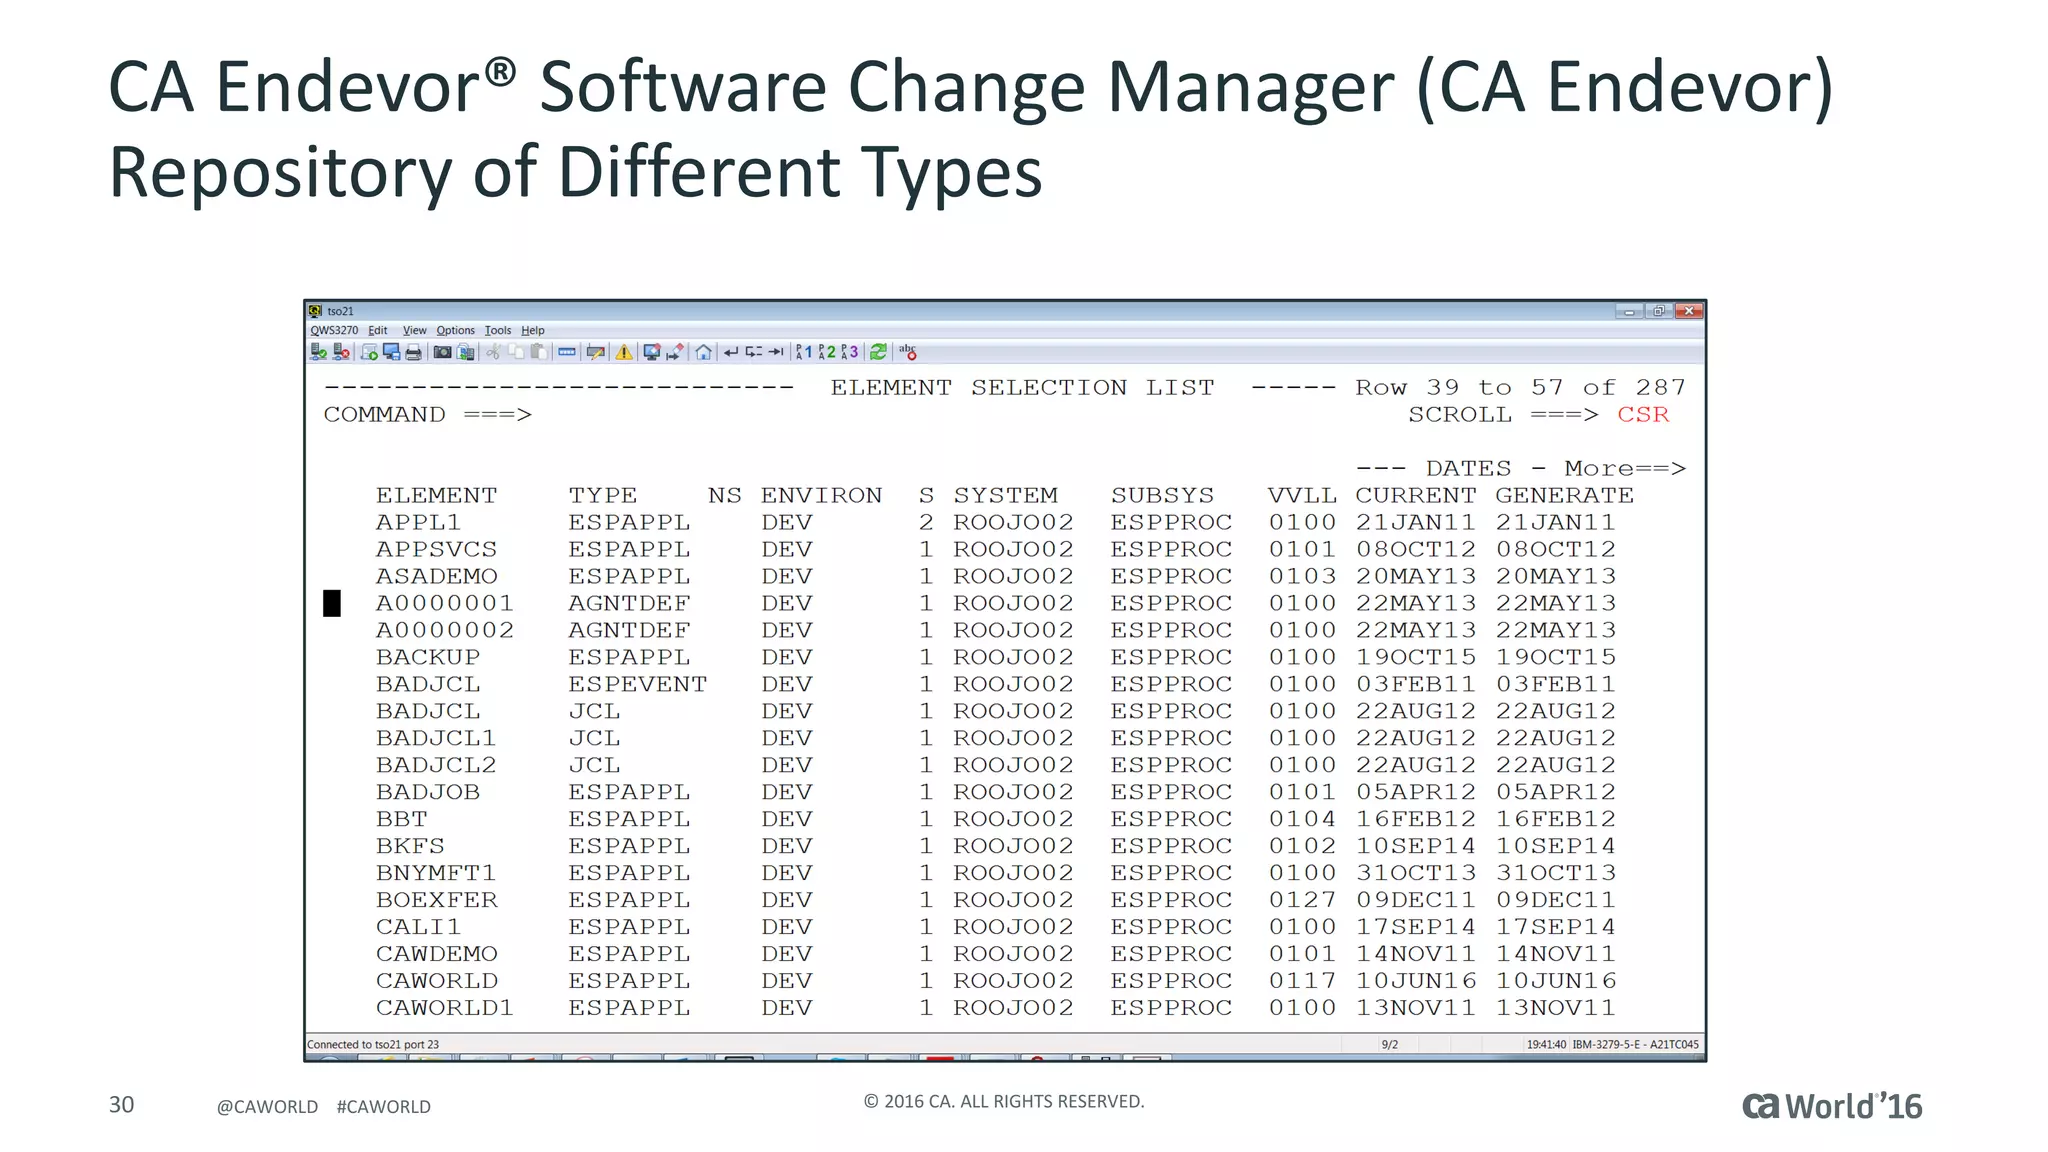2048x1152 pixels.
Task: Click the PA3 key icon
Action: tap(850, 352)
